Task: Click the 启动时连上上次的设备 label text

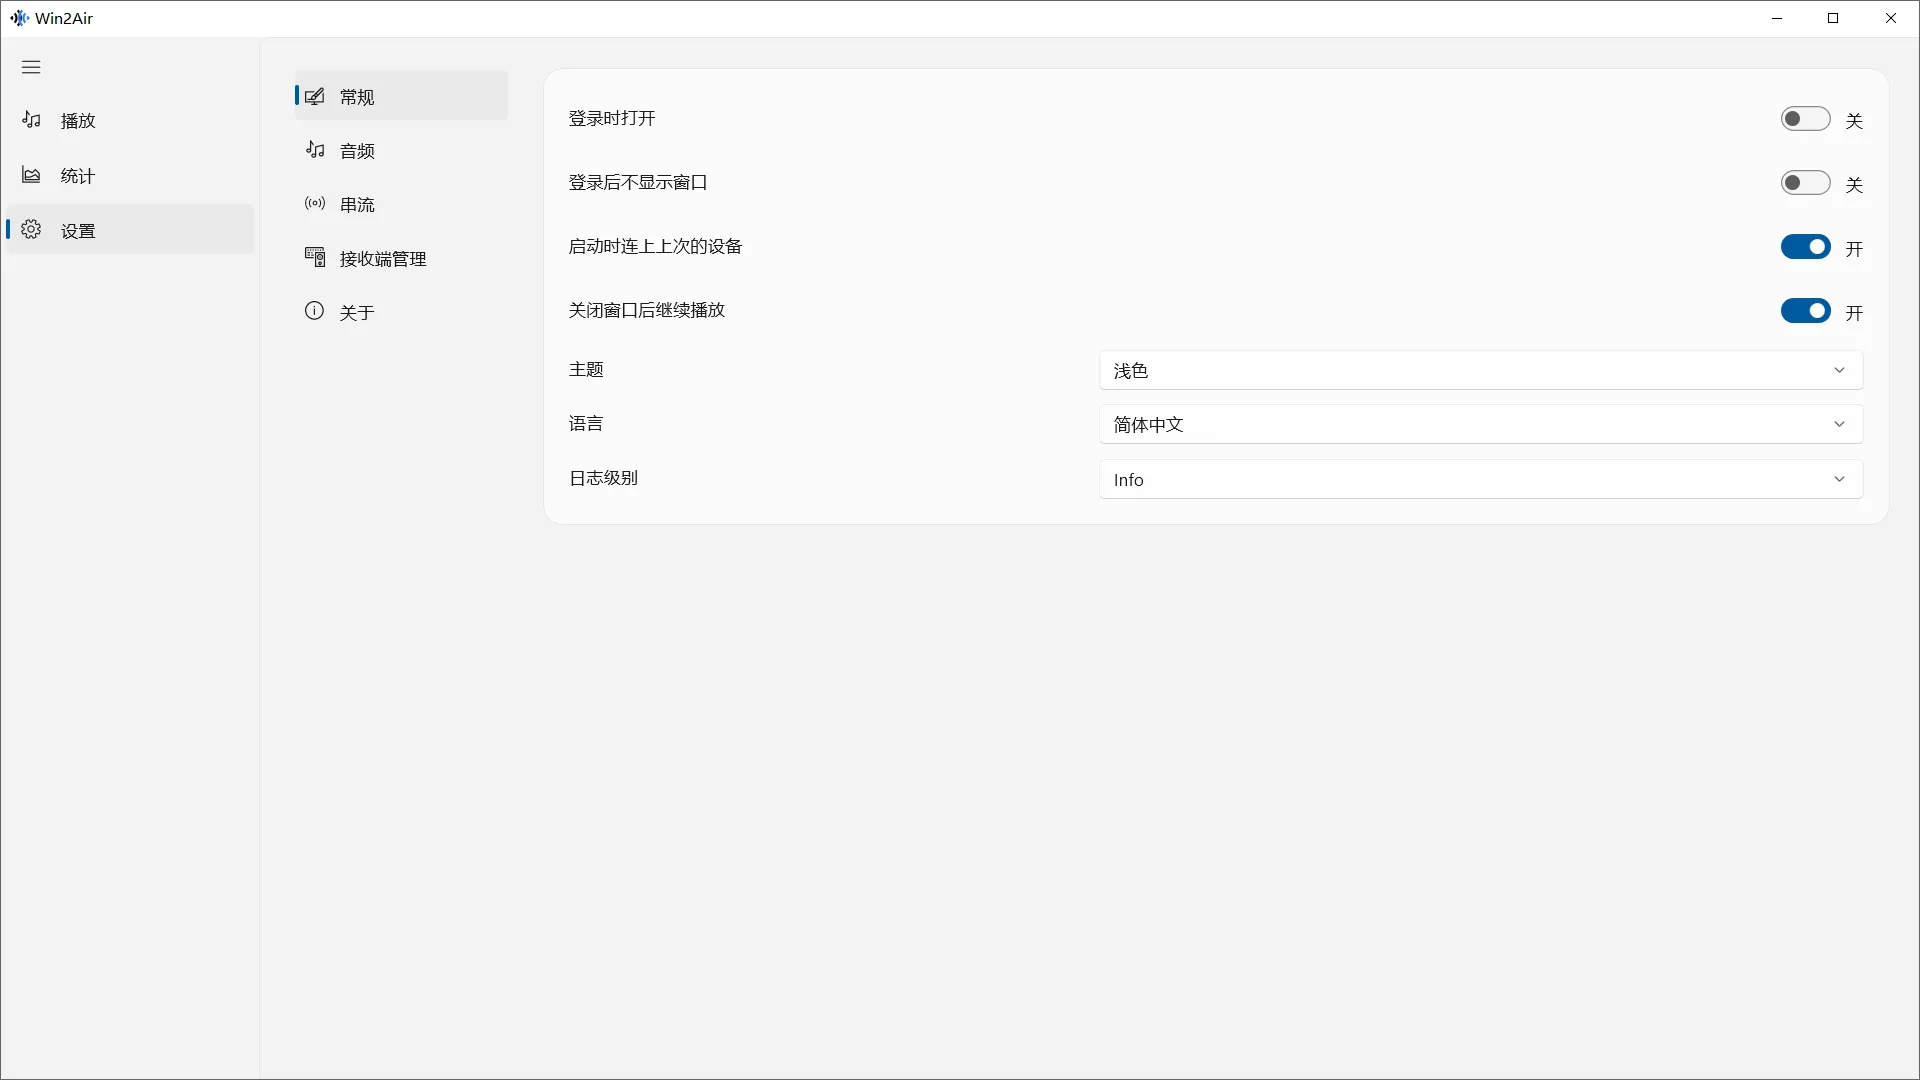Action: pyautogui.click(x=655, y=246)
